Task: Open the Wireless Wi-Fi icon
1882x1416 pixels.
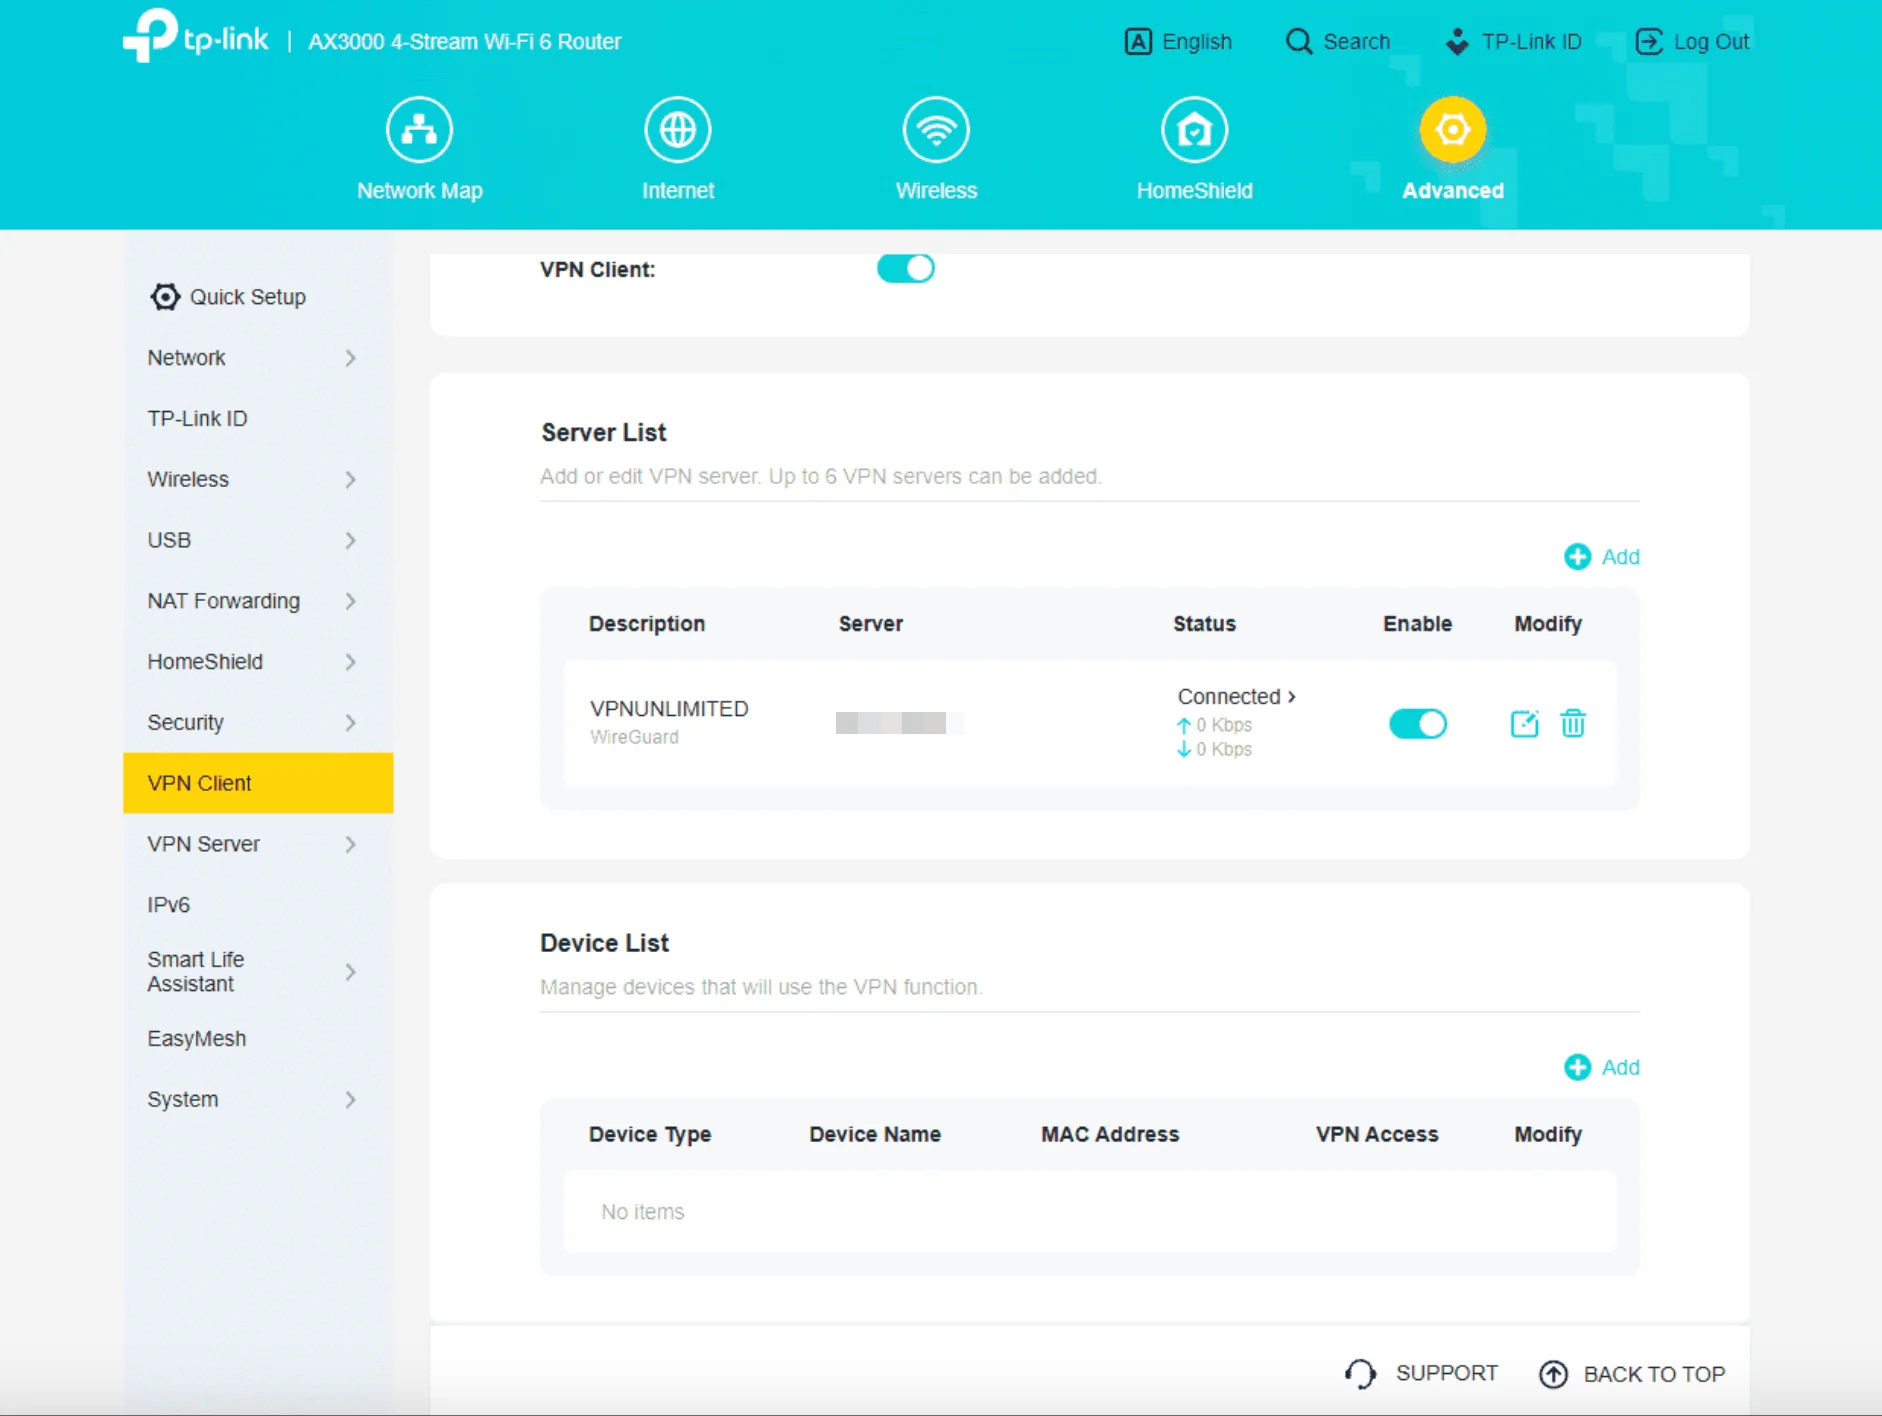Action: 936,130
